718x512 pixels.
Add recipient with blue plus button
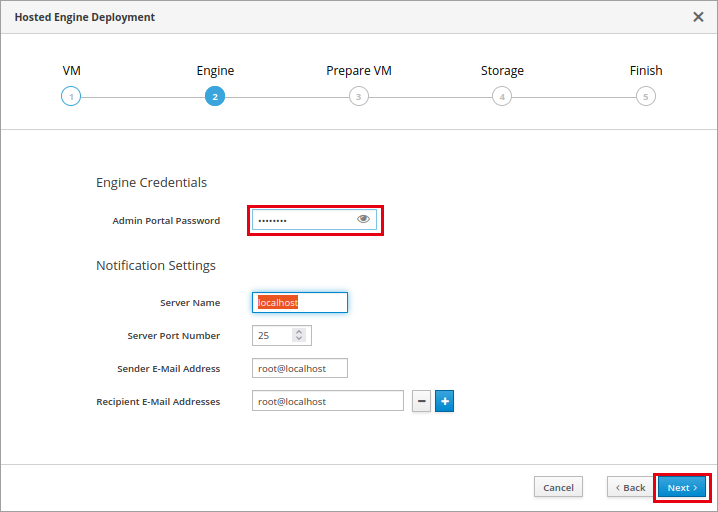tap(444, 401)
